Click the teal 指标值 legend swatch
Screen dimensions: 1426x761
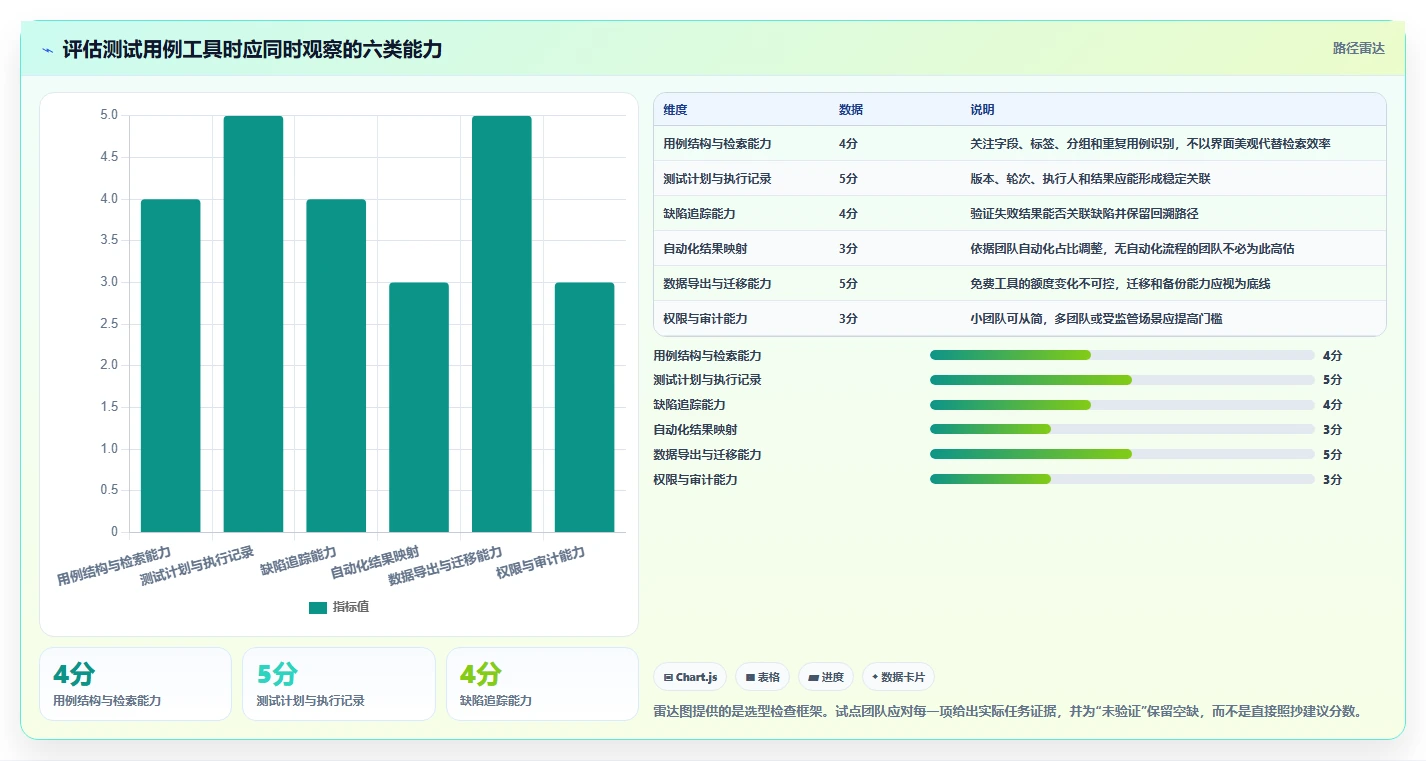[x=318, y=607]
